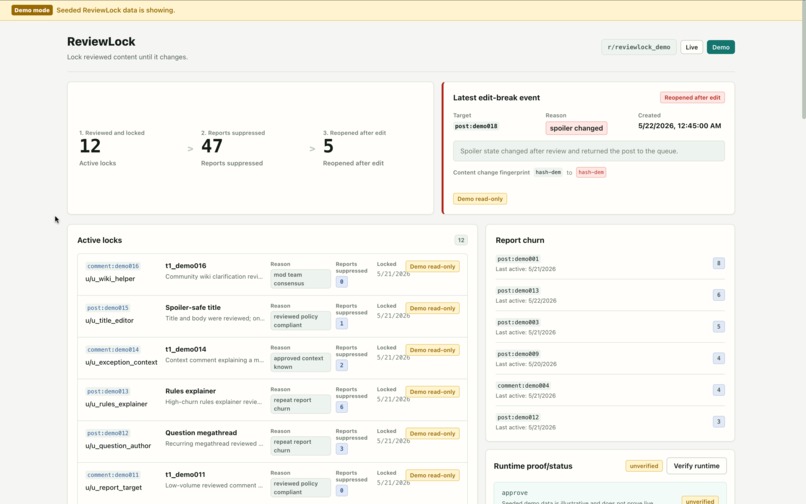Click user u/u_wiki_helper
806x504 pixels.
pos(110,279)
